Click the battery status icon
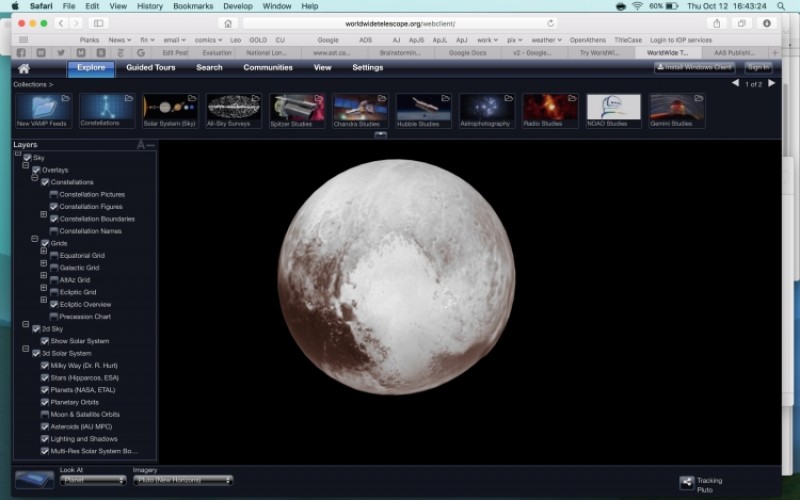Viewport: 800px width, 500px height. pyautogui.click(x=672, y=6)
